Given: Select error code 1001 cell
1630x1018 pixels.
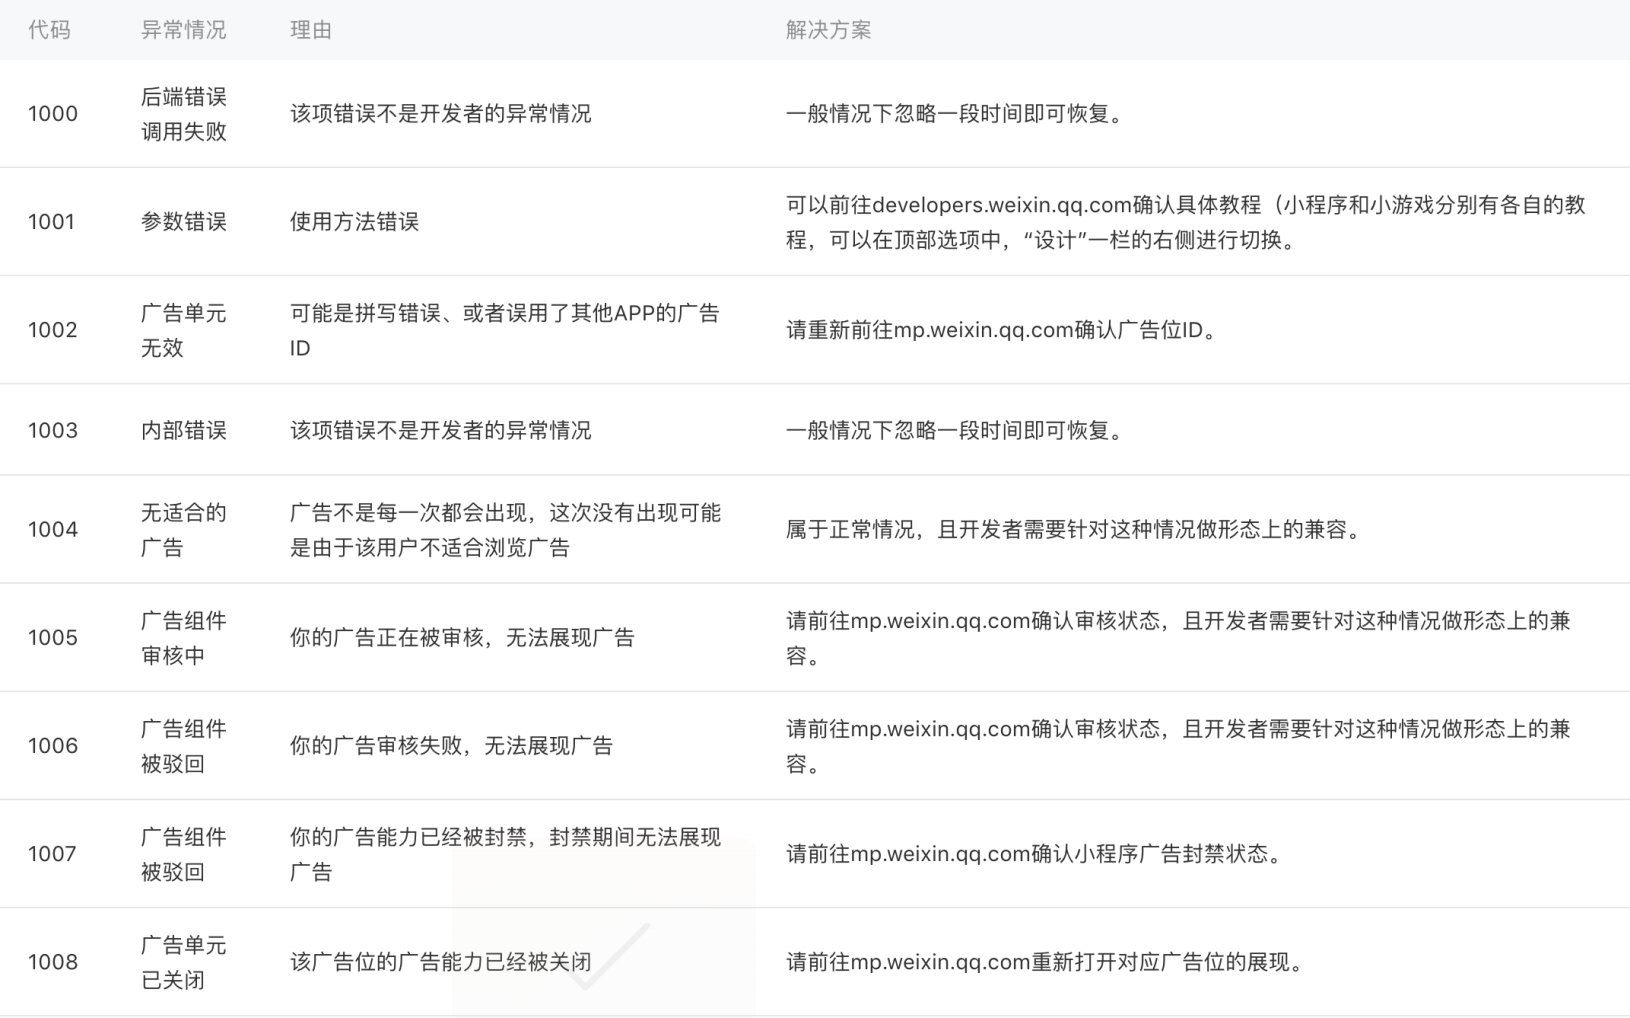Looking at the screenshot, I should coord(51,222).
